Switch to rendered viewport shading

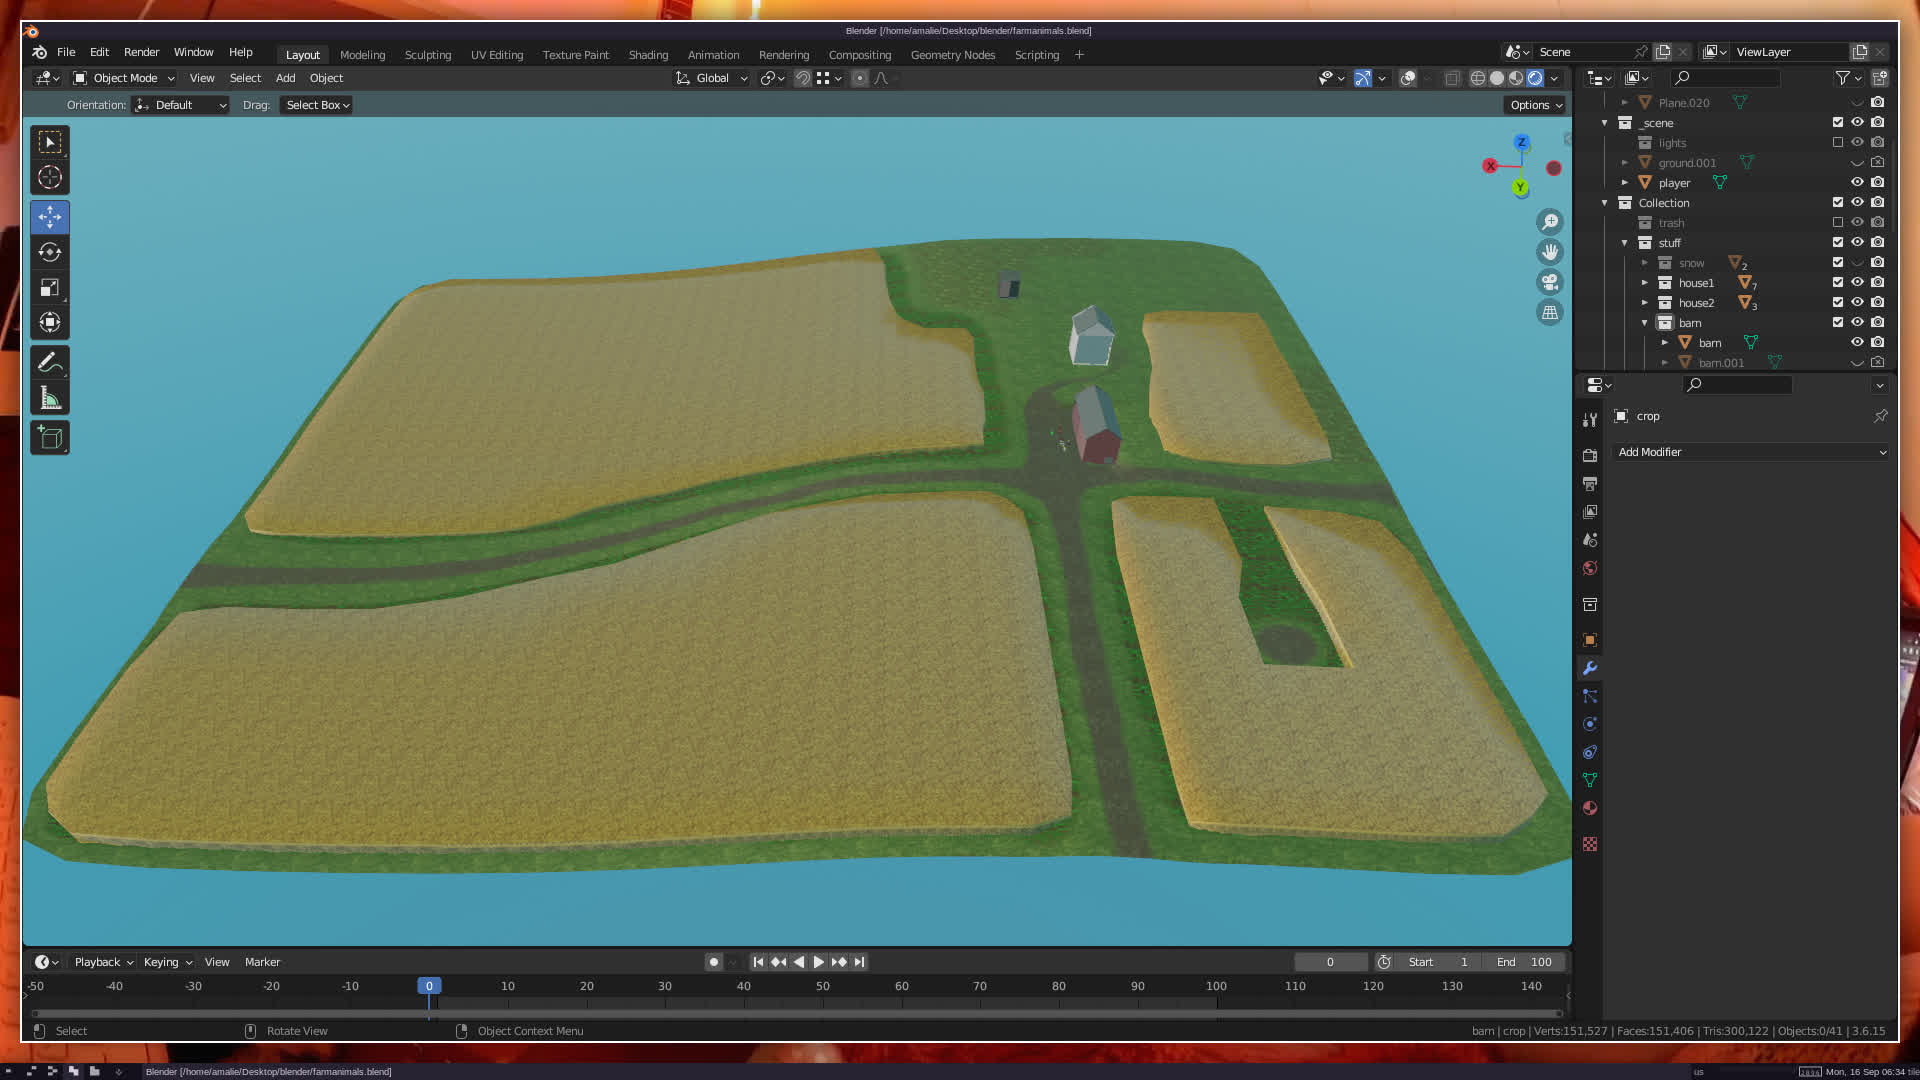point(1535,78)
